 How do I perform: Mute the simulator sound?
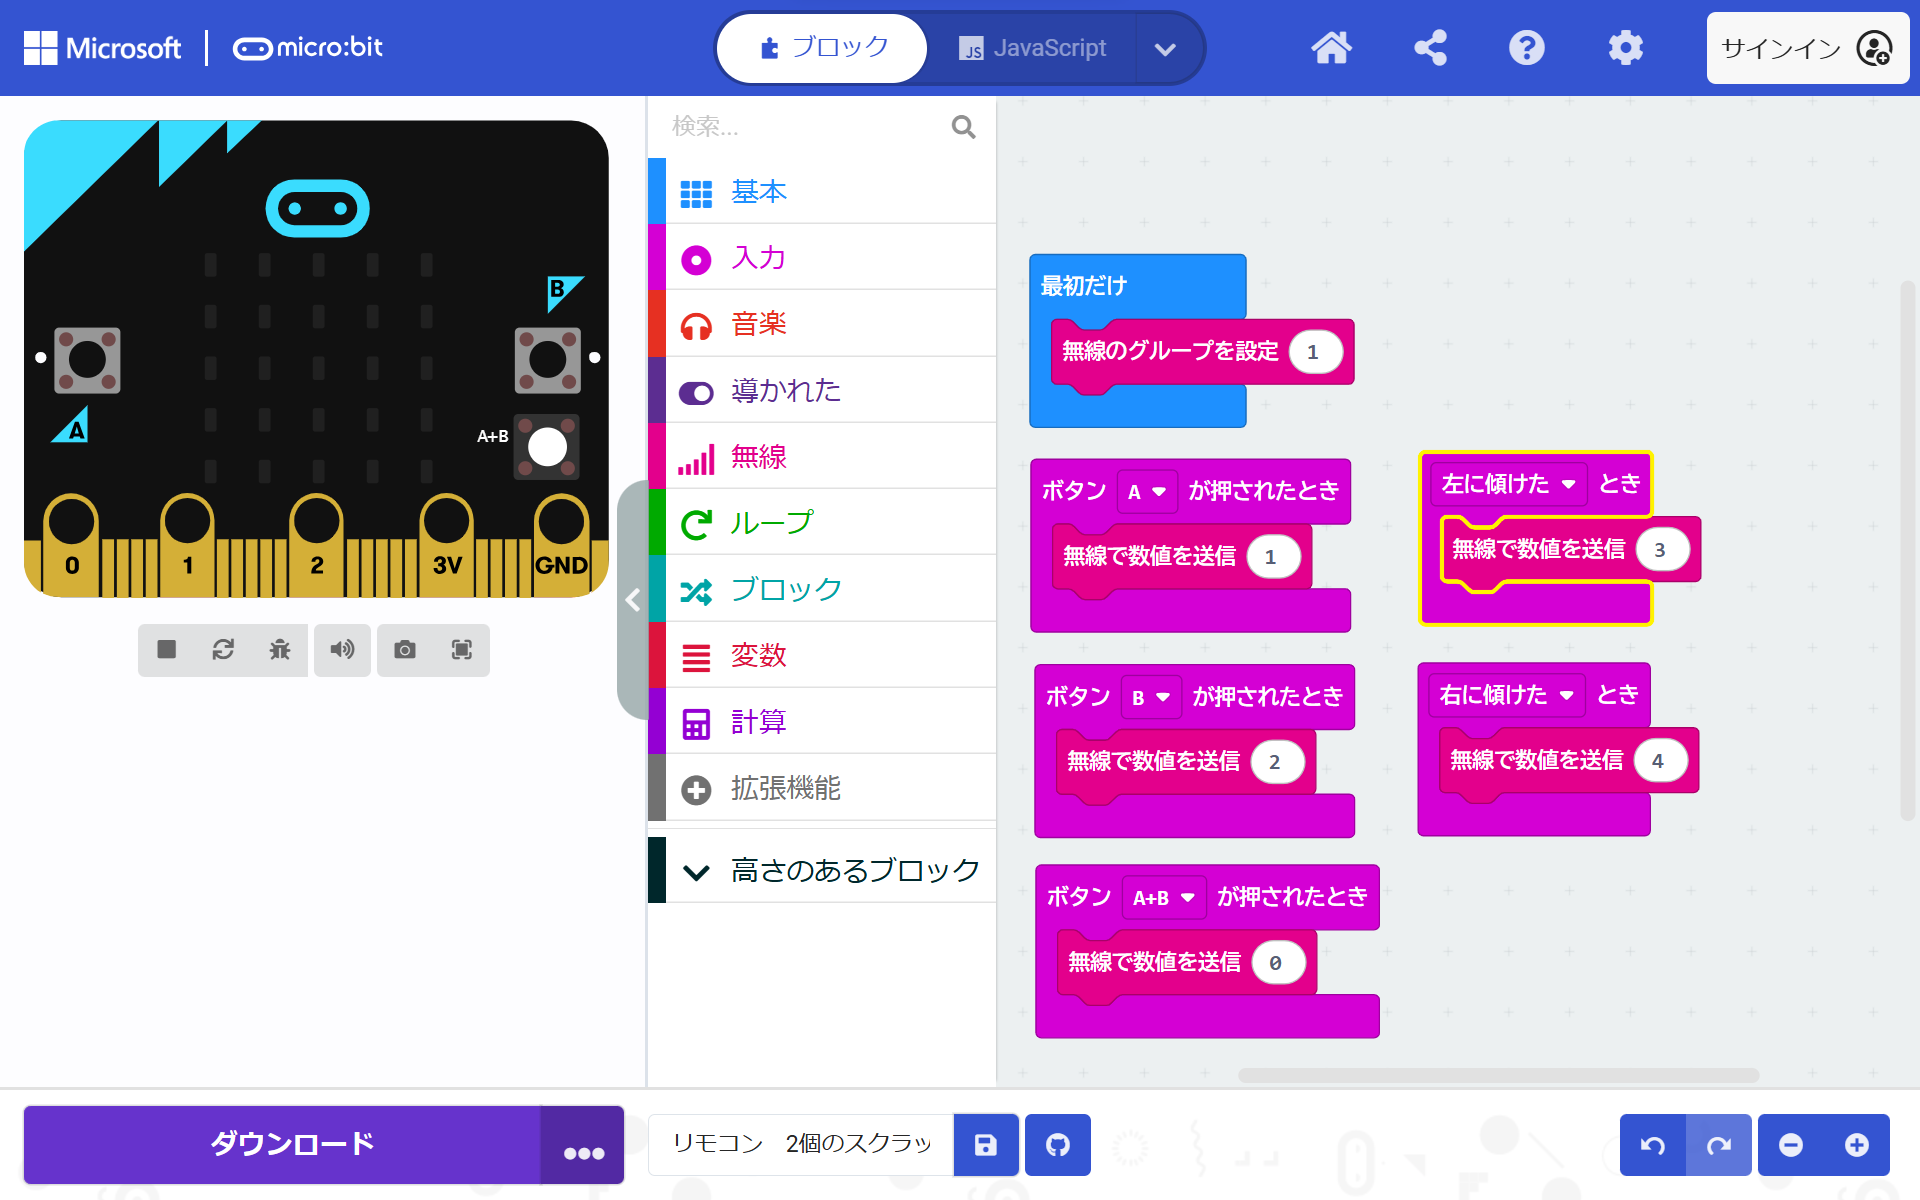342,650
